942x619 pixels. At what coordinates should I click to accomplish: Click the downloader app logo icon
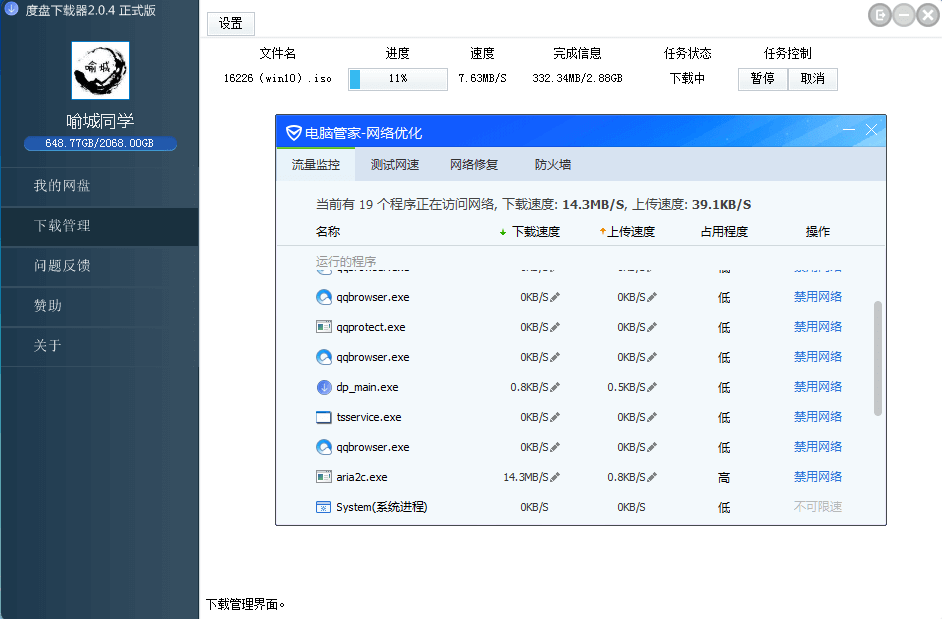coord(11,8)
